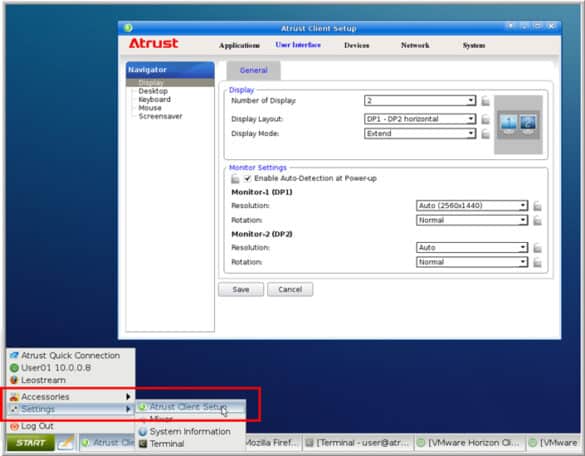
Task: Select Screensaver in the Navigator
Action: [x=160, y=116]
